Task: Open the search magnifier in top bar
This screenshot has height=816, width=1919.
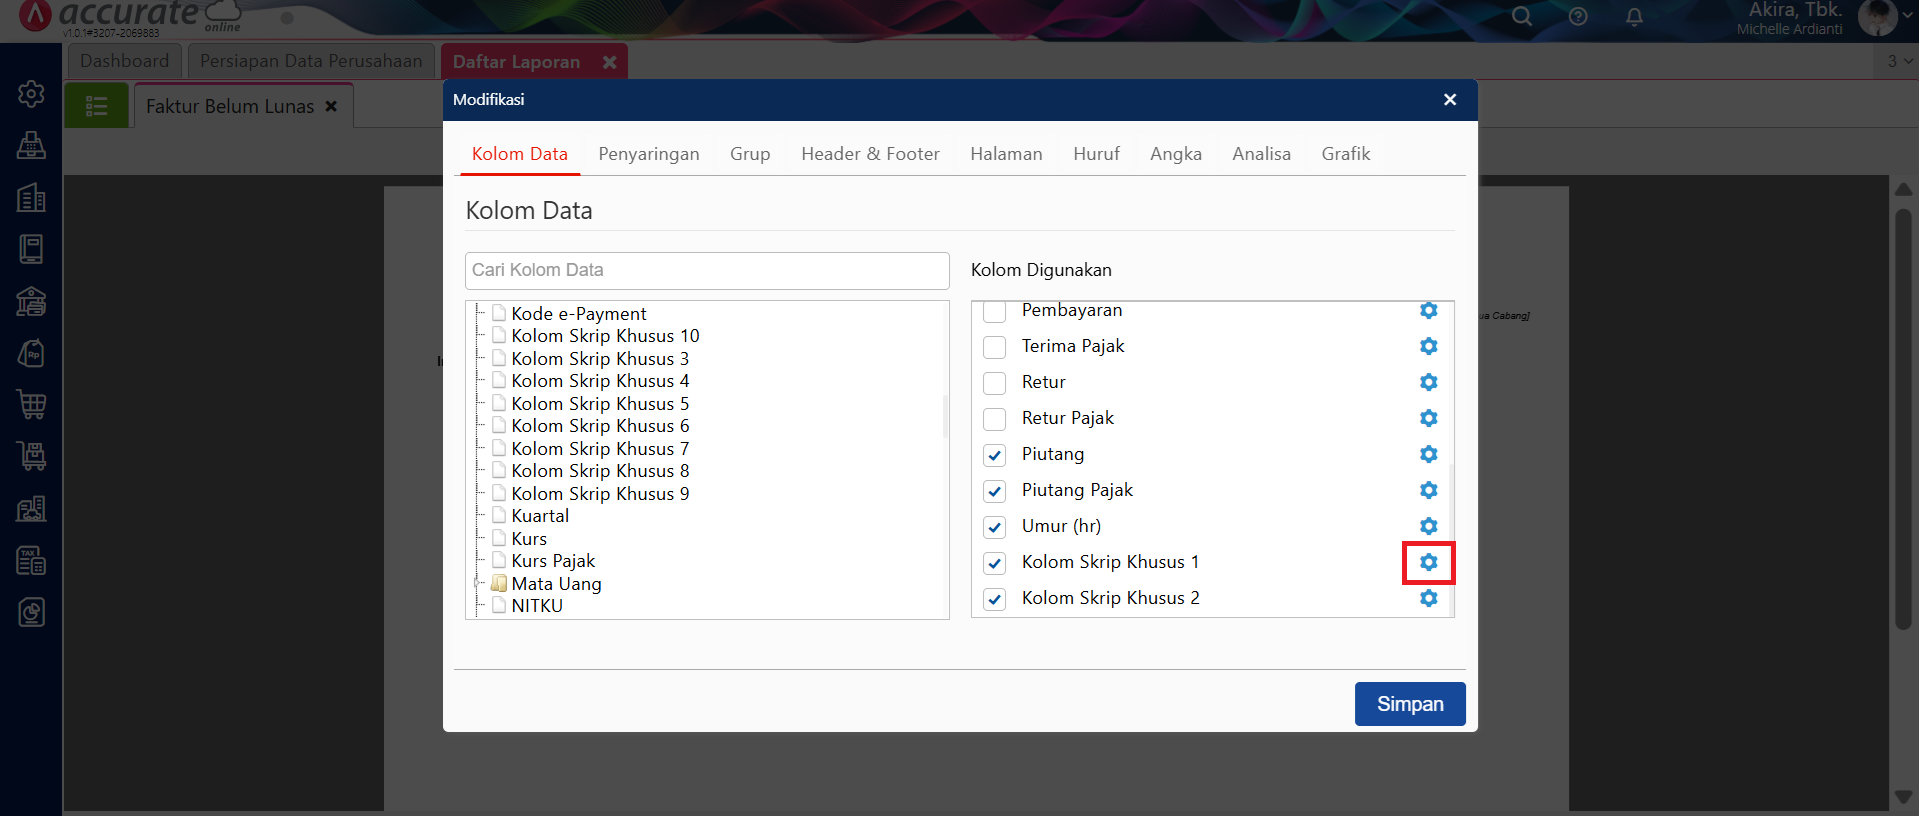Action: 1521,17
